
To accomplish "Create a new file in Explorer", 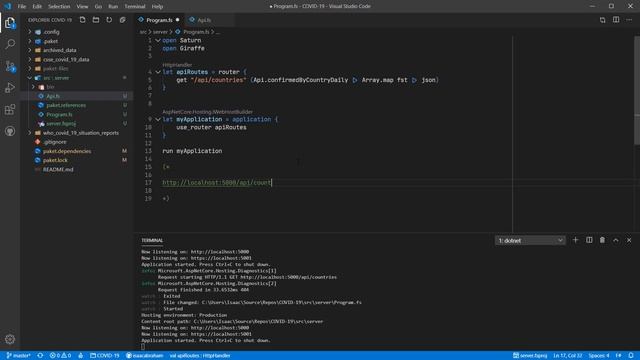I will point(82,20).
